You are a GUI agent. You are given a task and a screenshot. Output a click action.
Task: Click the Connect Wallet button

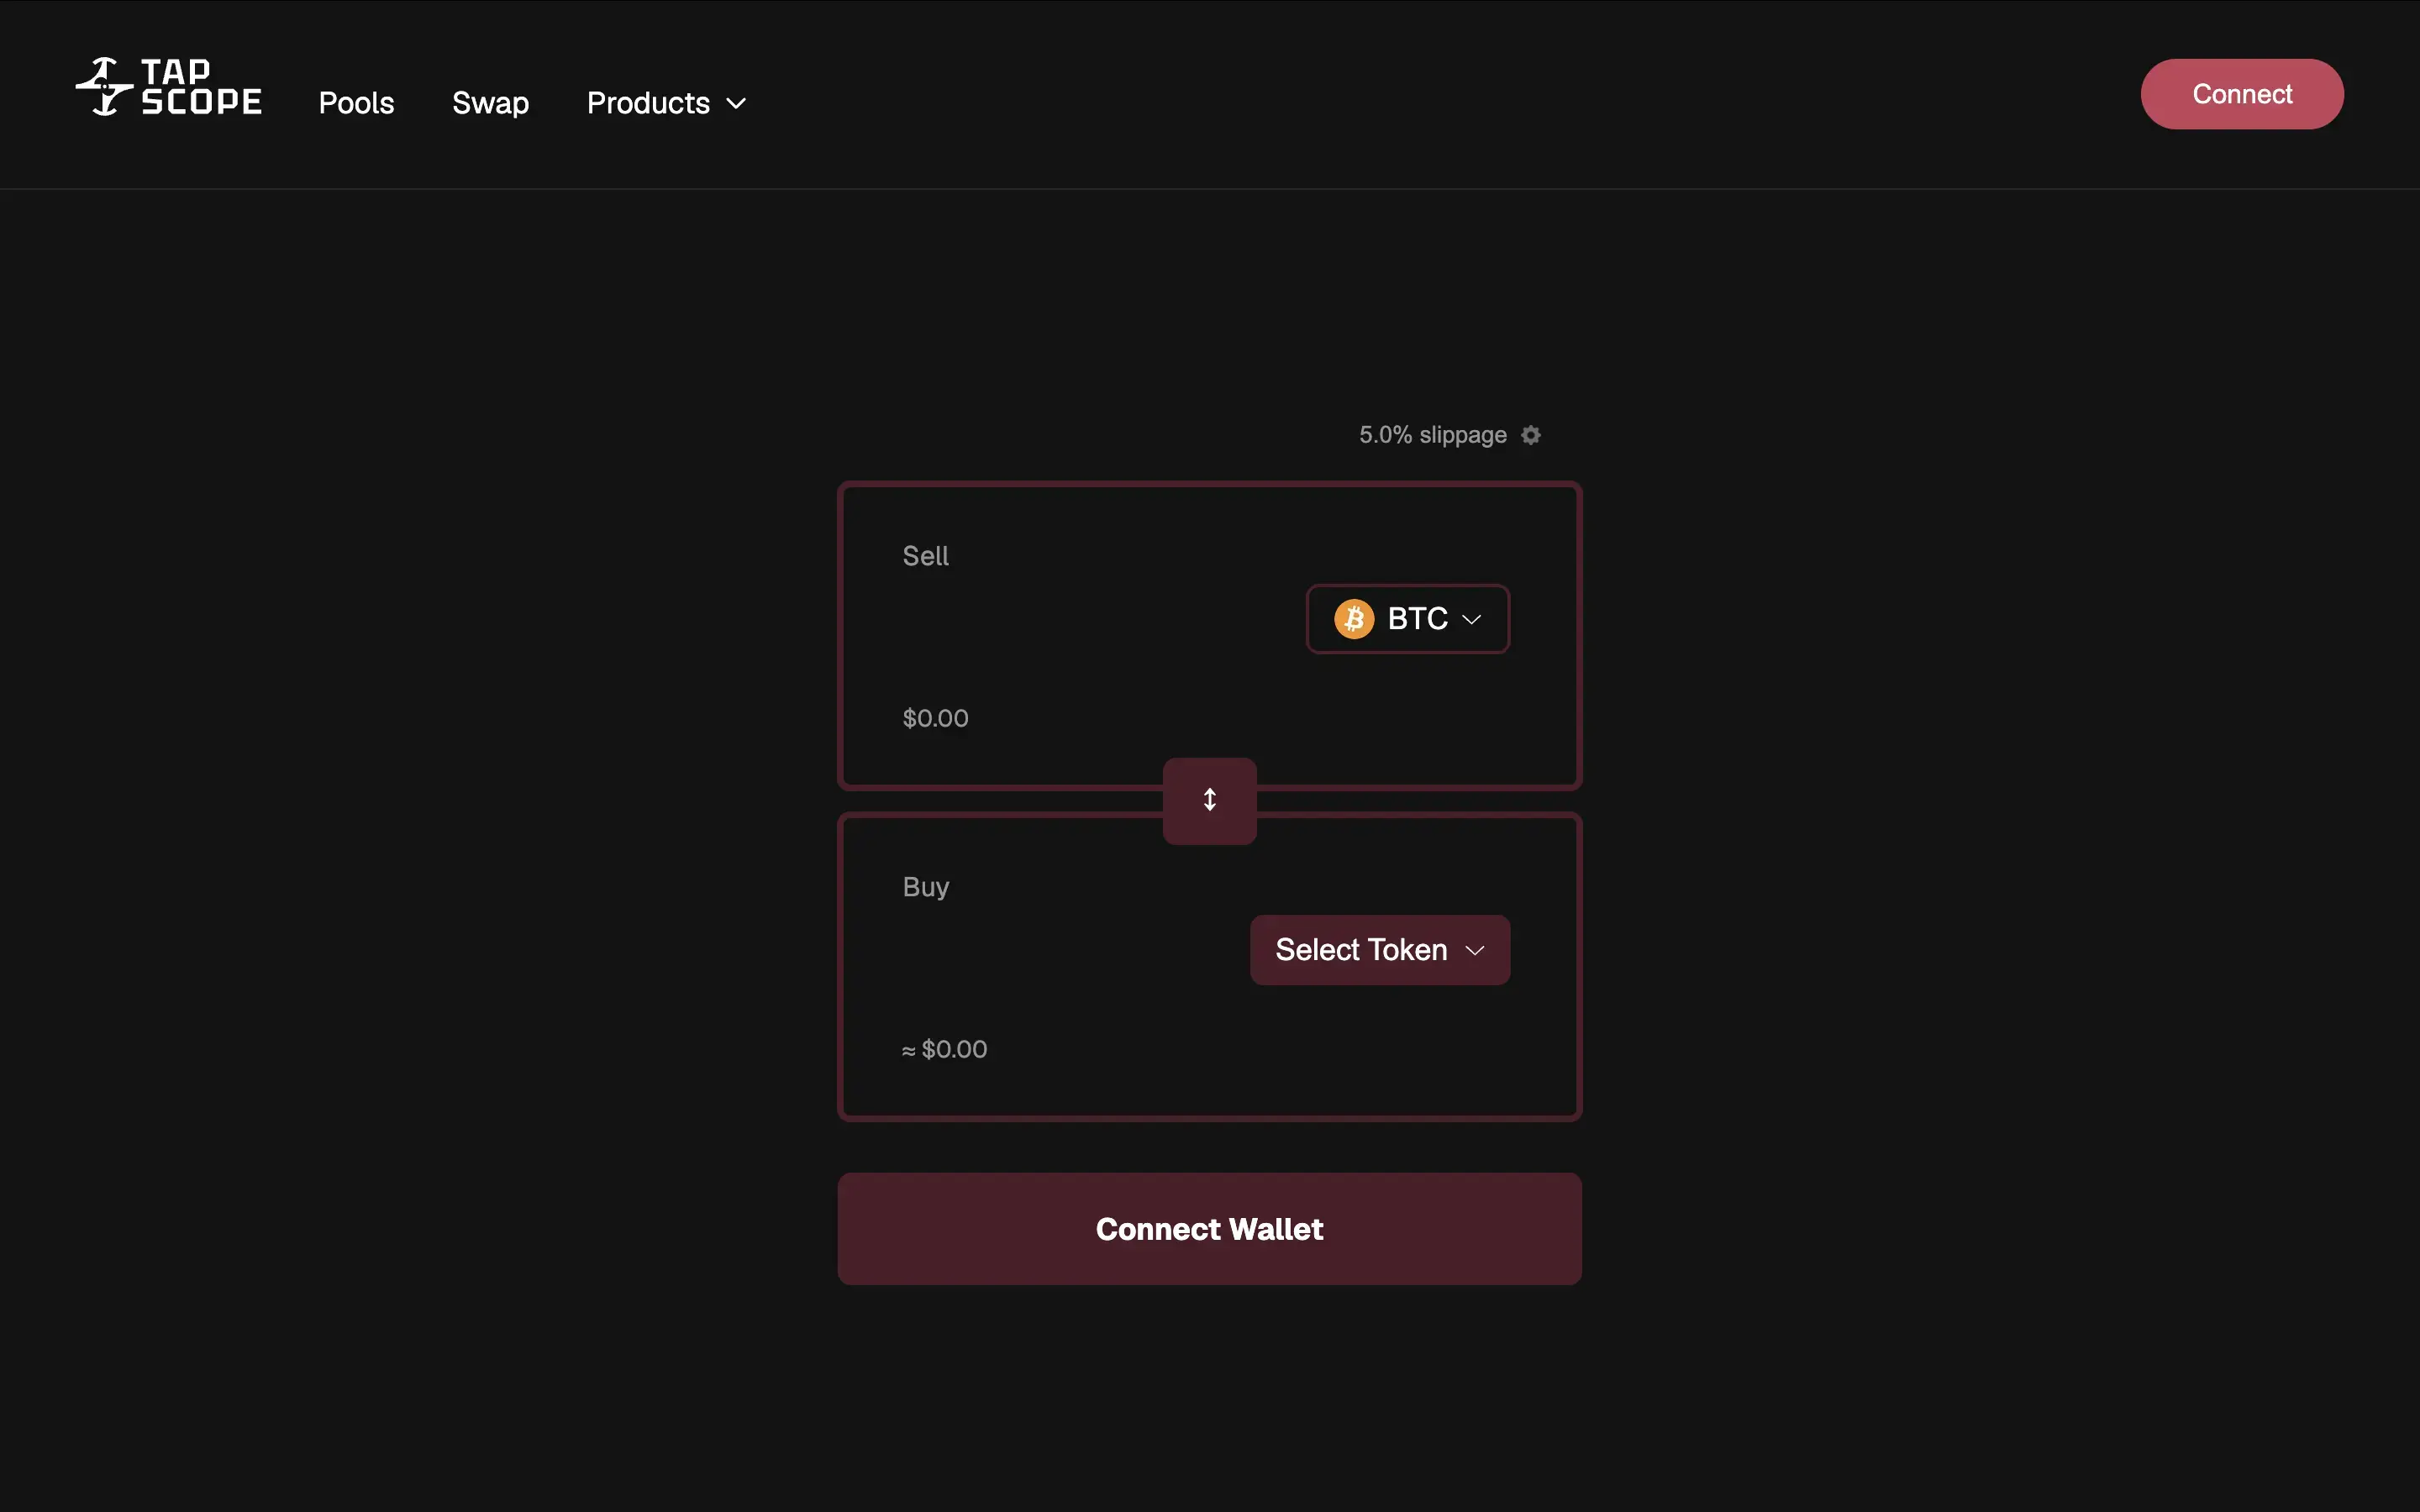tap(1209, 1229)
